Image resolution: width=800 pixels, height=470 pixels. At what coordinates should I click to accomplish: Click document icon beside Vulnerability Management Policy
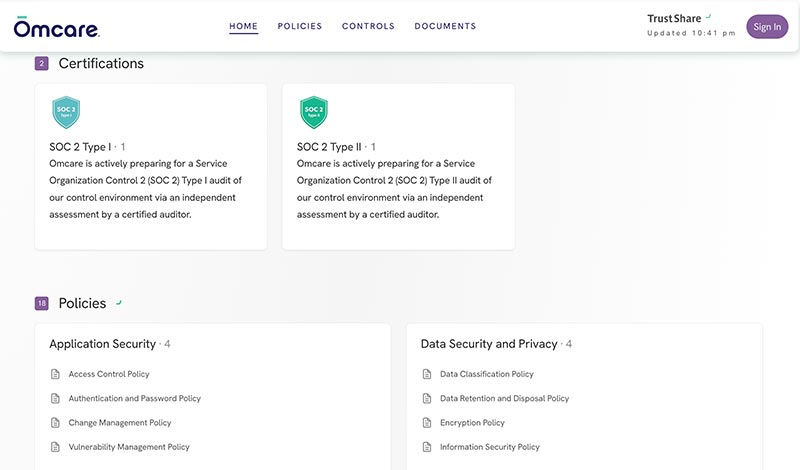[x=55, y=447]
